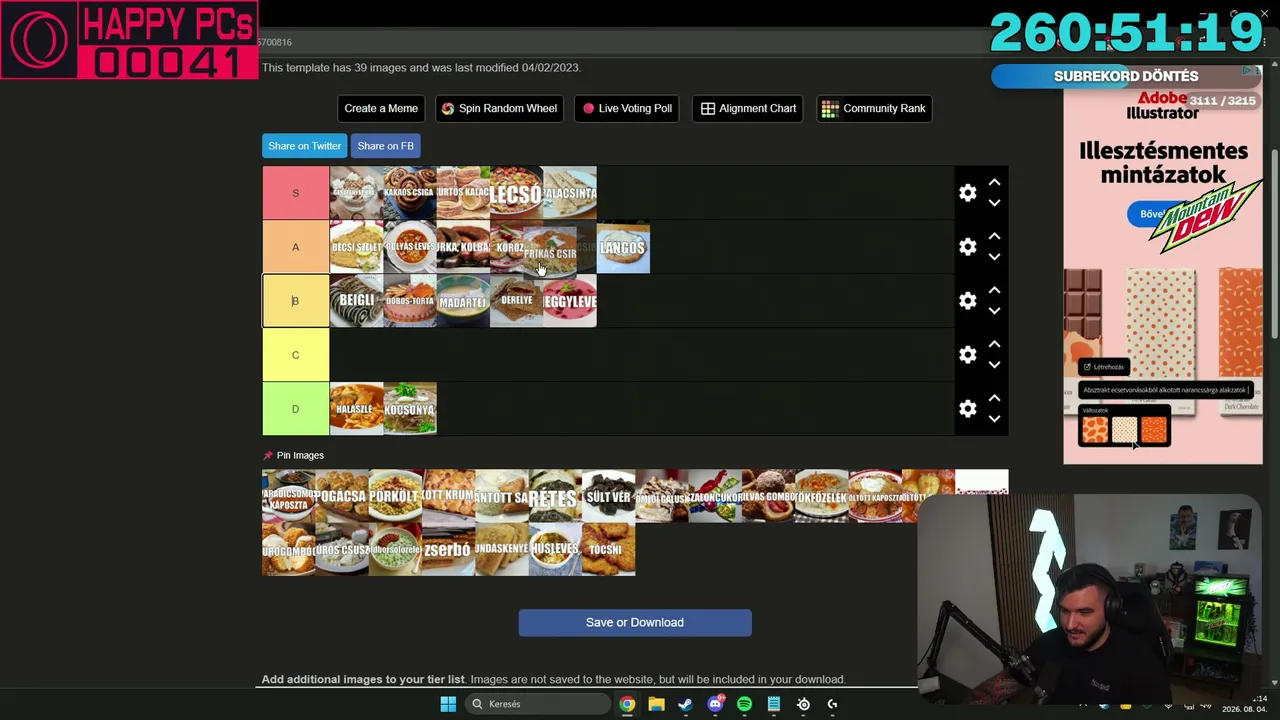This screenshot has height=720, width=1280.
Task: Open settings gear for tier C
Action: [967, 355]
